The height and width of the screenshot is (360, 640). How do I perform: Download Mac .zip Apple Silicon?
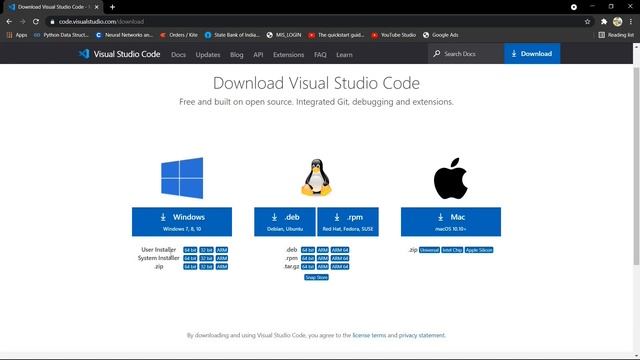pos(479,250)
